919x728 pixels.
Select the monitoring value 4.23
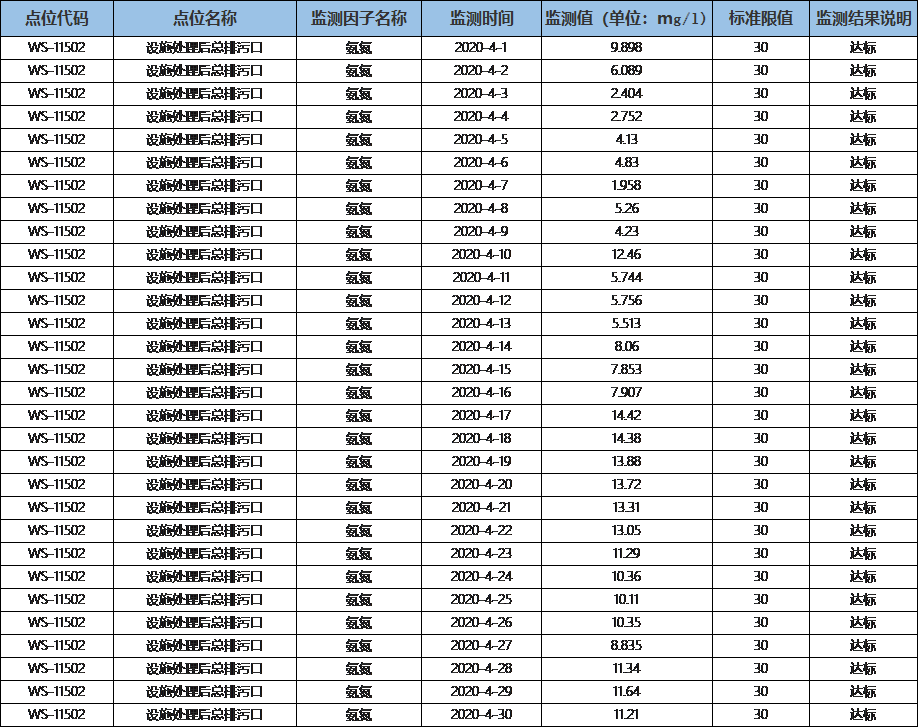[627, 231]
